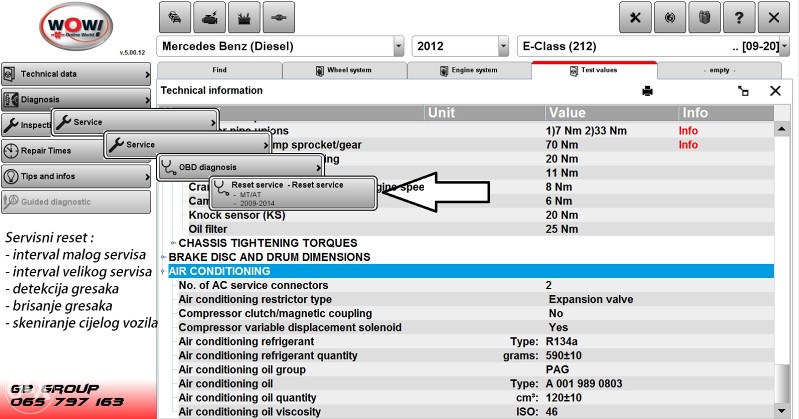Image resolution: width=799 pixels, height=419 pixels.
Task: Expand the Diagnosis menu
Action: pyautogui.click(x=76, y=99)
